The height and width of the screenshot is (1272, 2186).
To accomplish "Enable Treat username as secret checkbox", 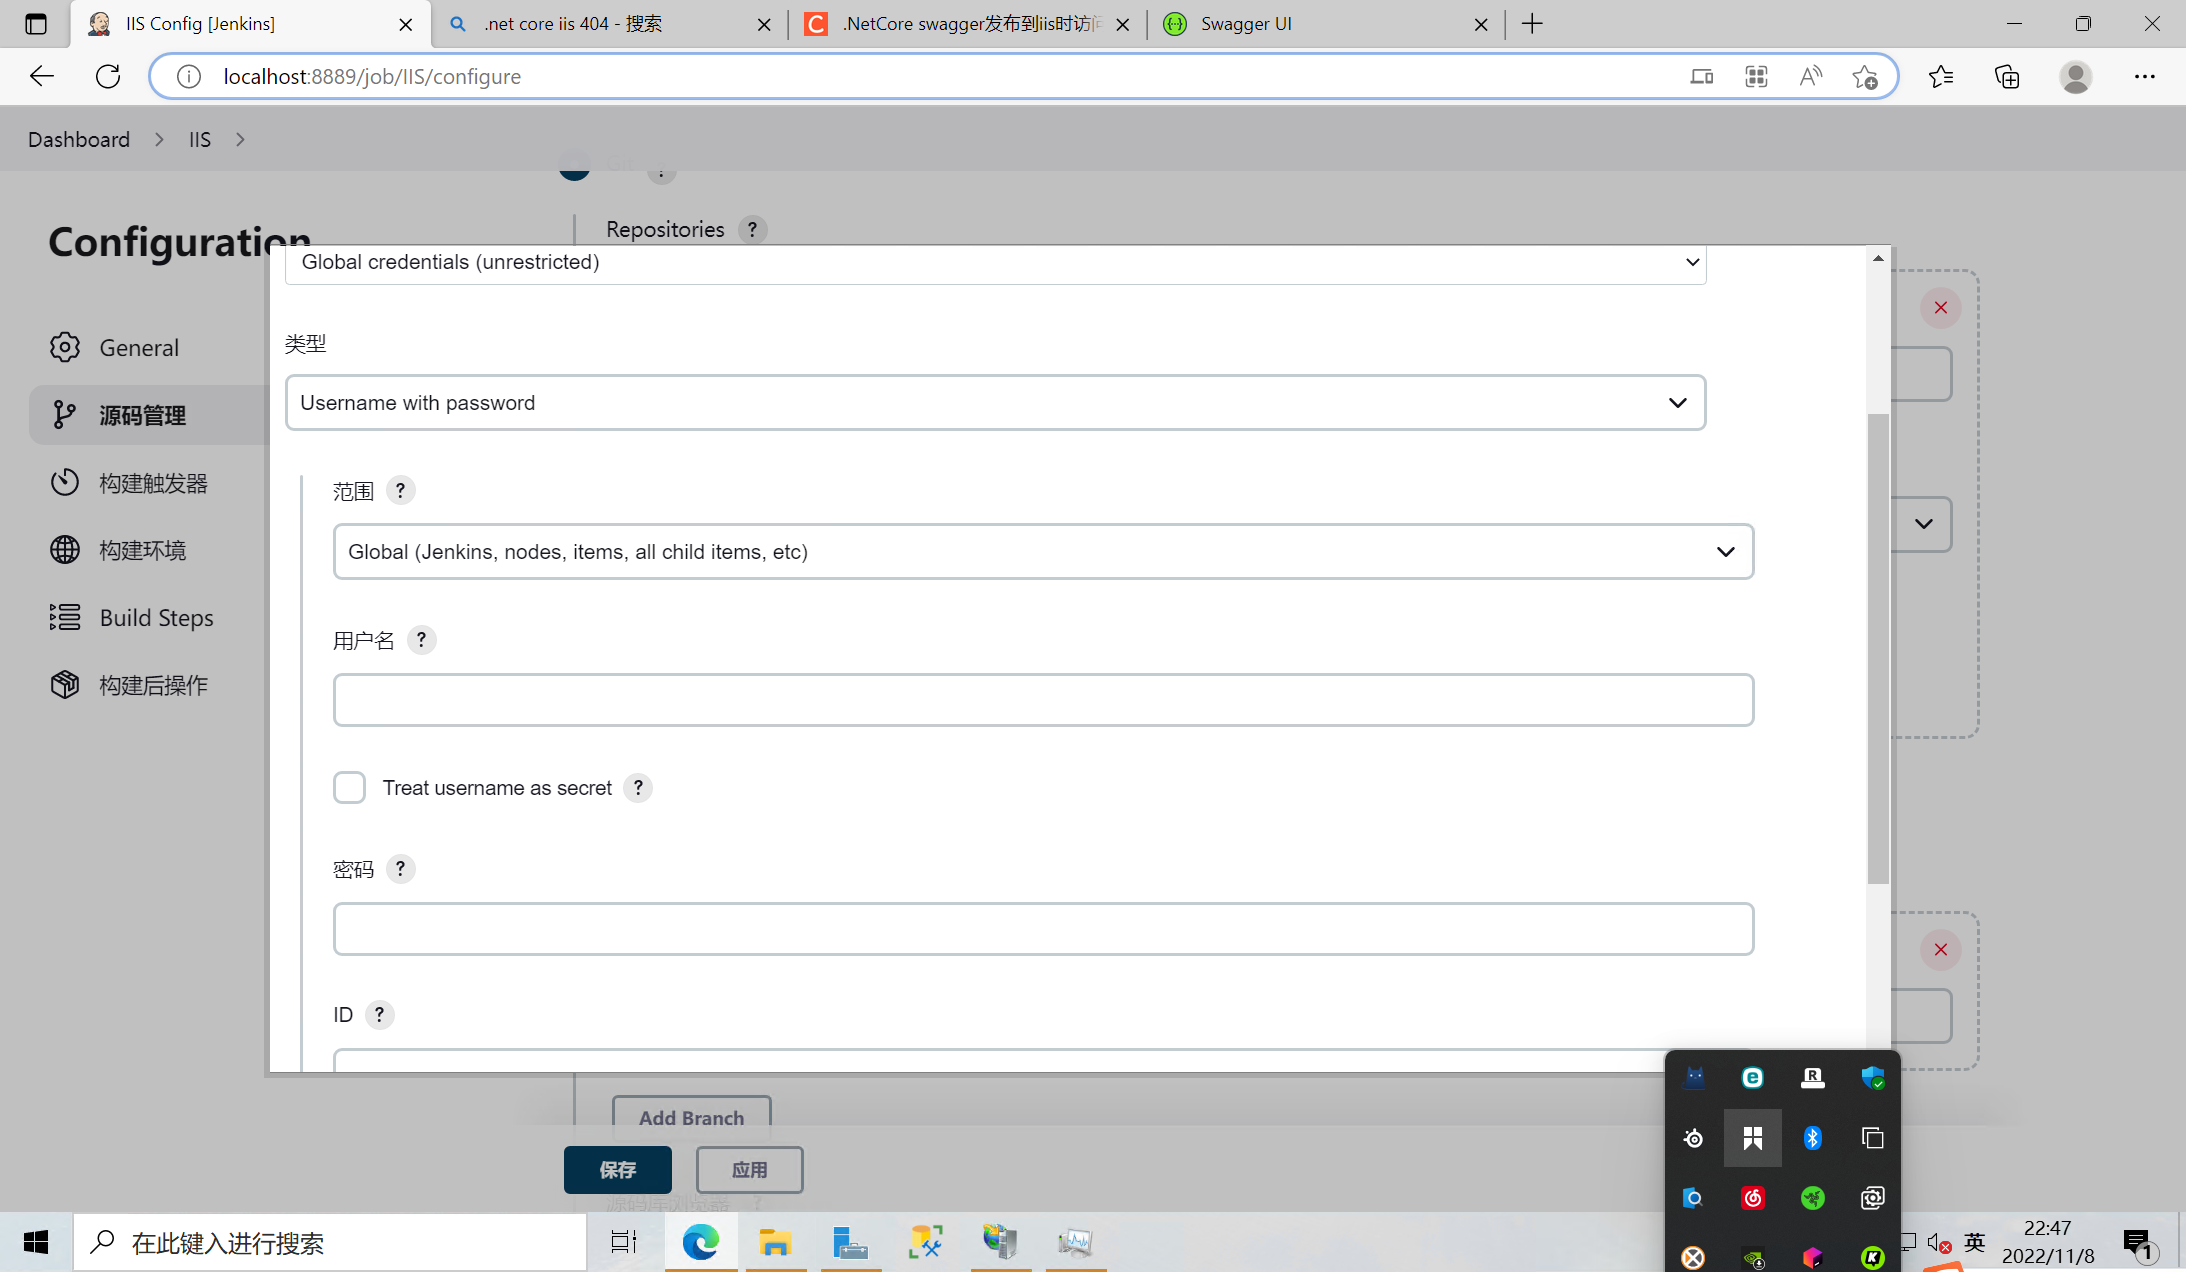I will click(x=349, y=788).
